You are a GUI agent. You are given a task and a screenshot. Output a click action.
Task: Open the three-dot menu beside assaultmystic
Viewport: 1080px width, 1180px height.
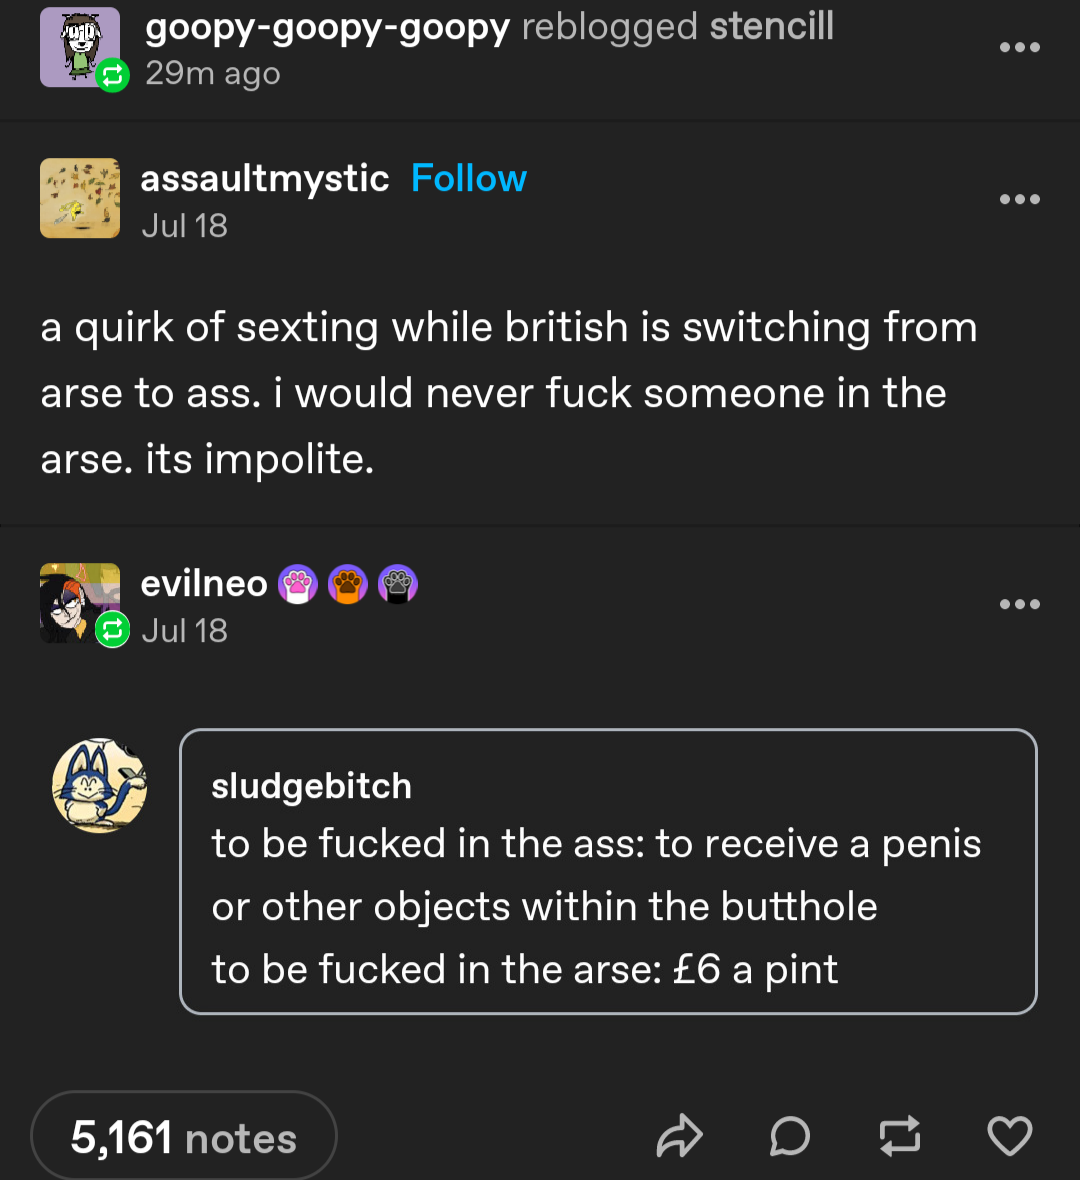pos(1020,199)
